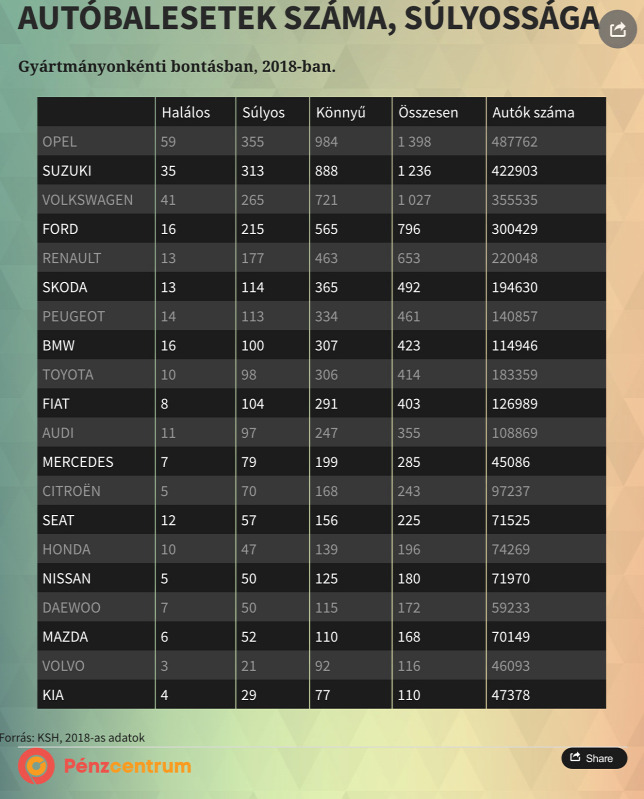Select the Opel car count 487762
644x799 pixels.
pyautogui.click(x=514, y=142)
